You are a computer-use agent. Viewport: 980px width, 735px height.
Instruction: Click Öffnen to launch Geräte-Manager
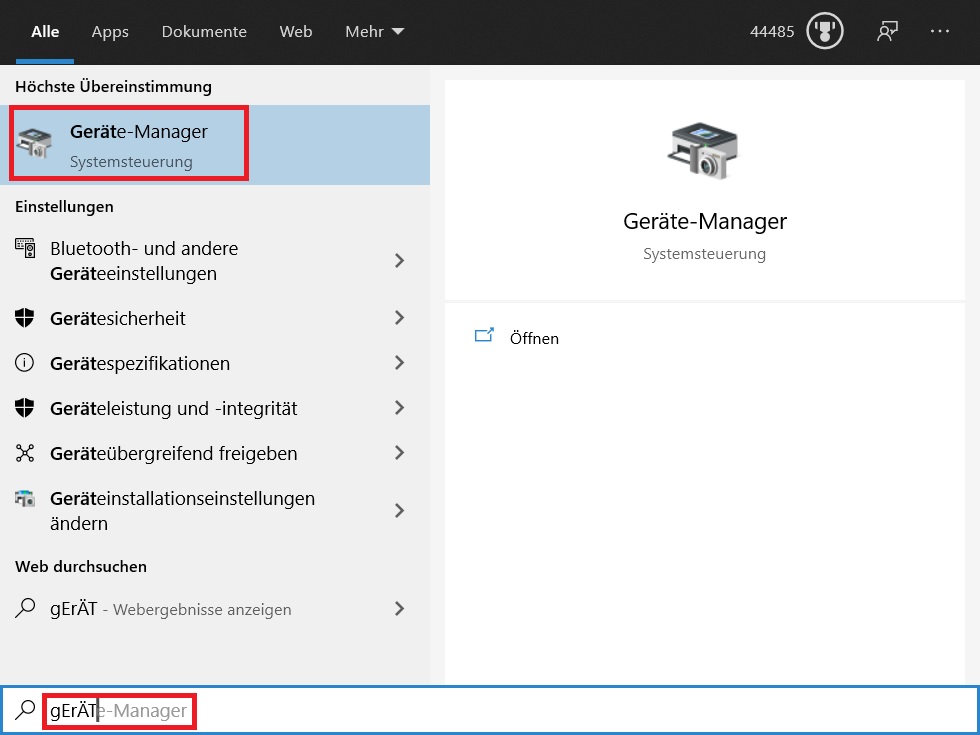pos(534,338)
